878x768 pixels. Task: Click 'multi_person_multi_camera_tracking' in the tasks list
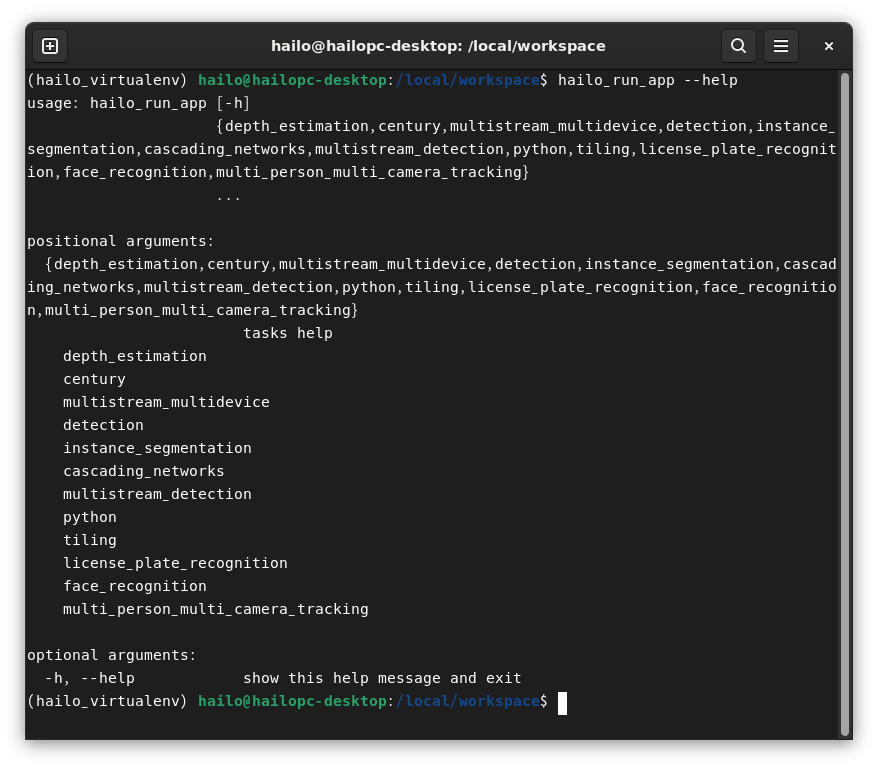216,608
